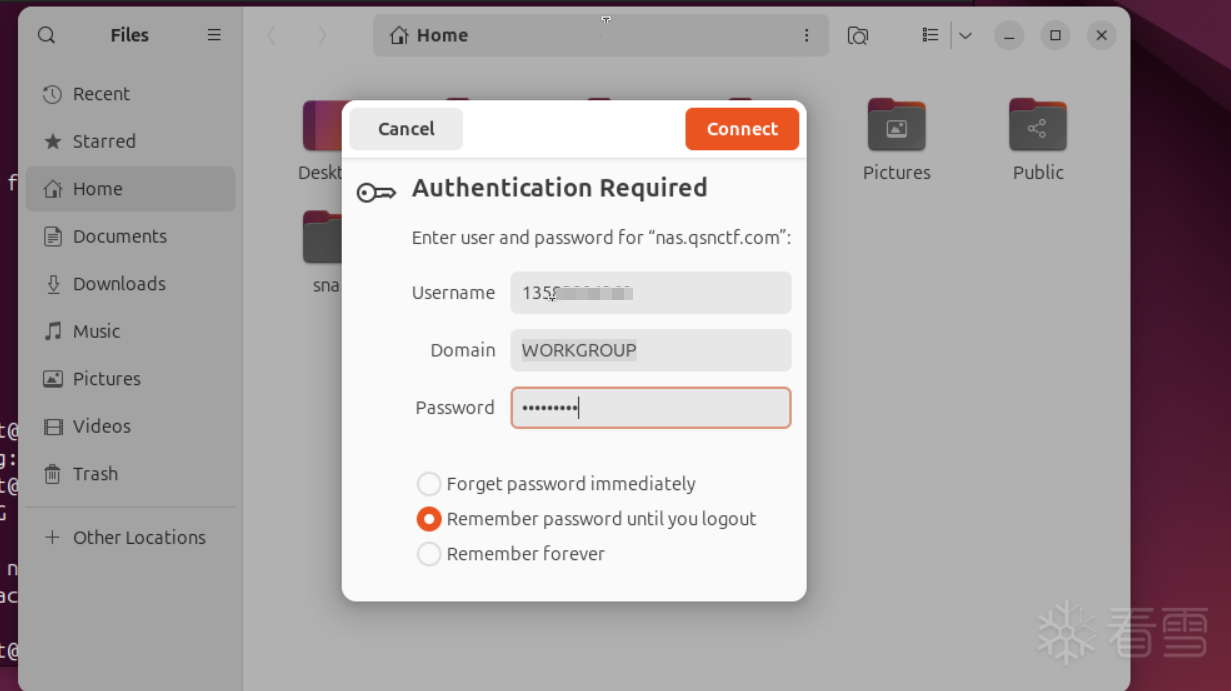Expand the view options dropdown arrow
Viewport: 1231px width, 691px height.
pos(965,35)
